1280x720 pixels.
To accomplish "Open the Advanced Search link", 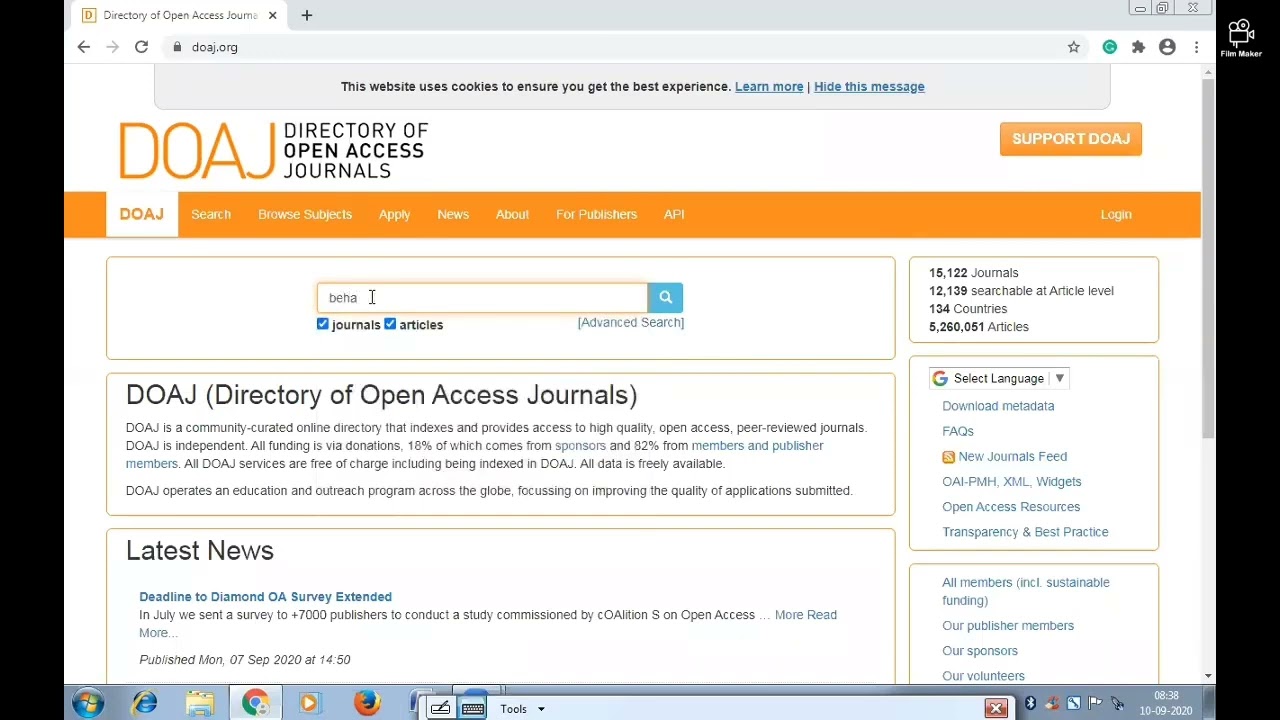I will pyautogui.click(x=631, y=322).
